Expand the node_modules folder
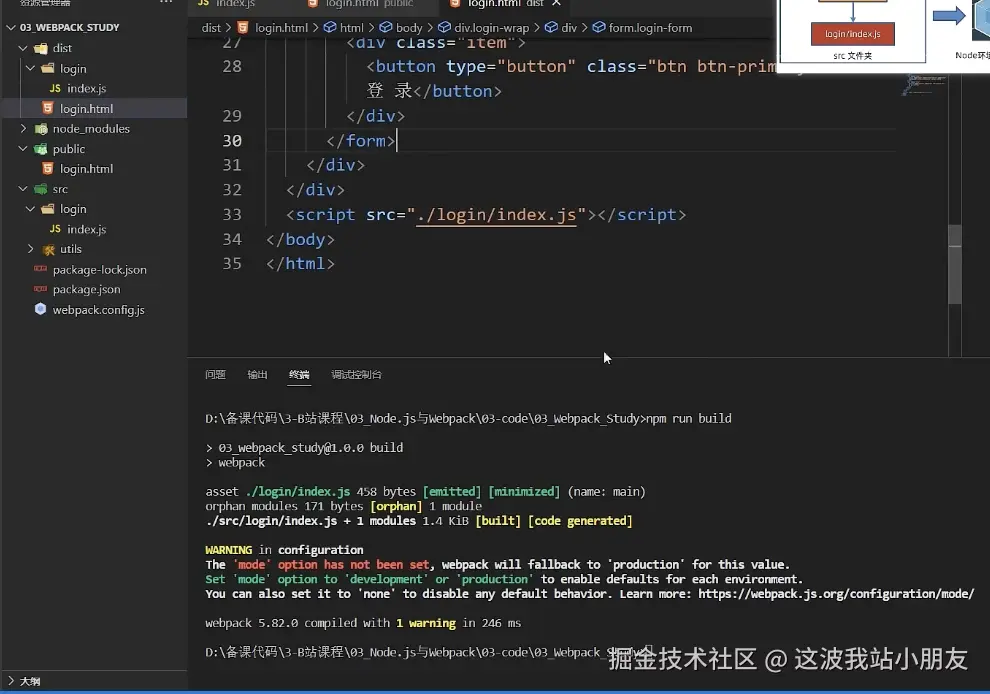The image size is (990, 694). 22,129
